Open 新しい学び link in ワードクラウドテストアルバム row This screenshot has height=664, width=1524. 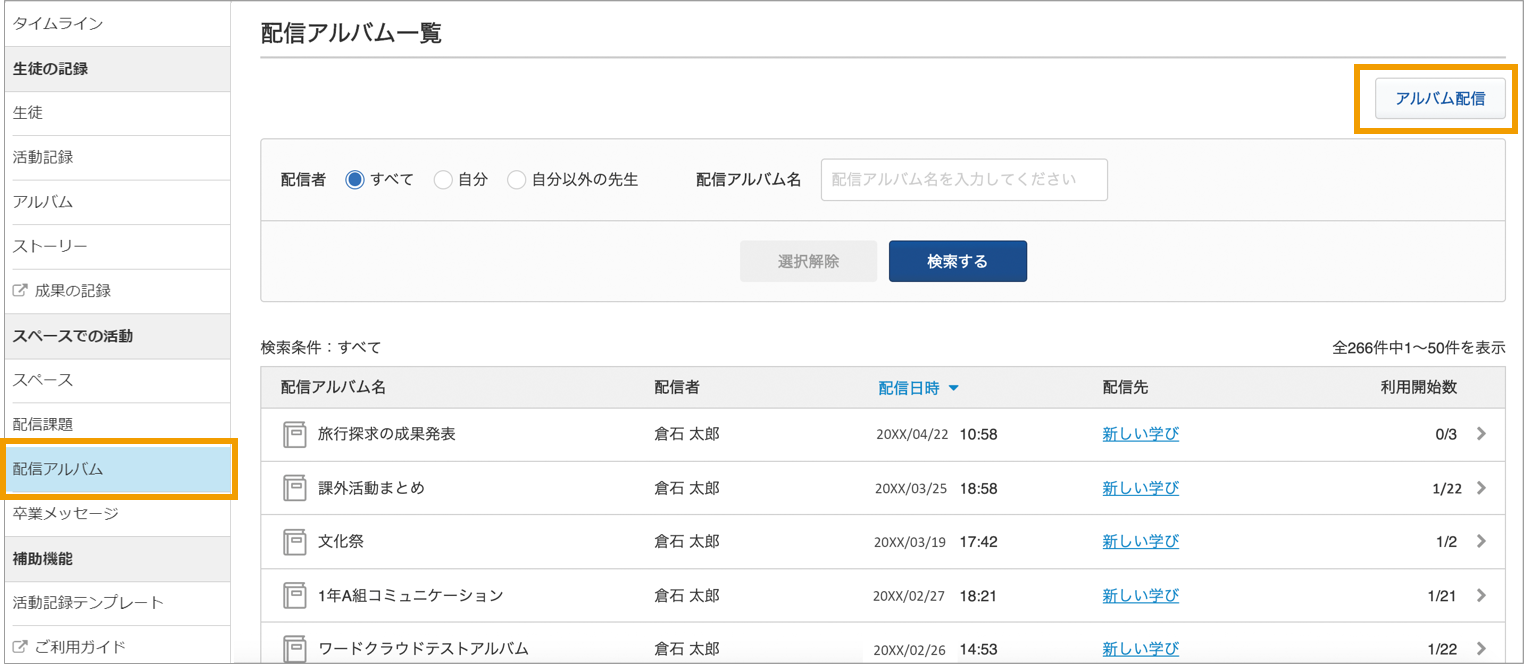(x=1141, y=648)
